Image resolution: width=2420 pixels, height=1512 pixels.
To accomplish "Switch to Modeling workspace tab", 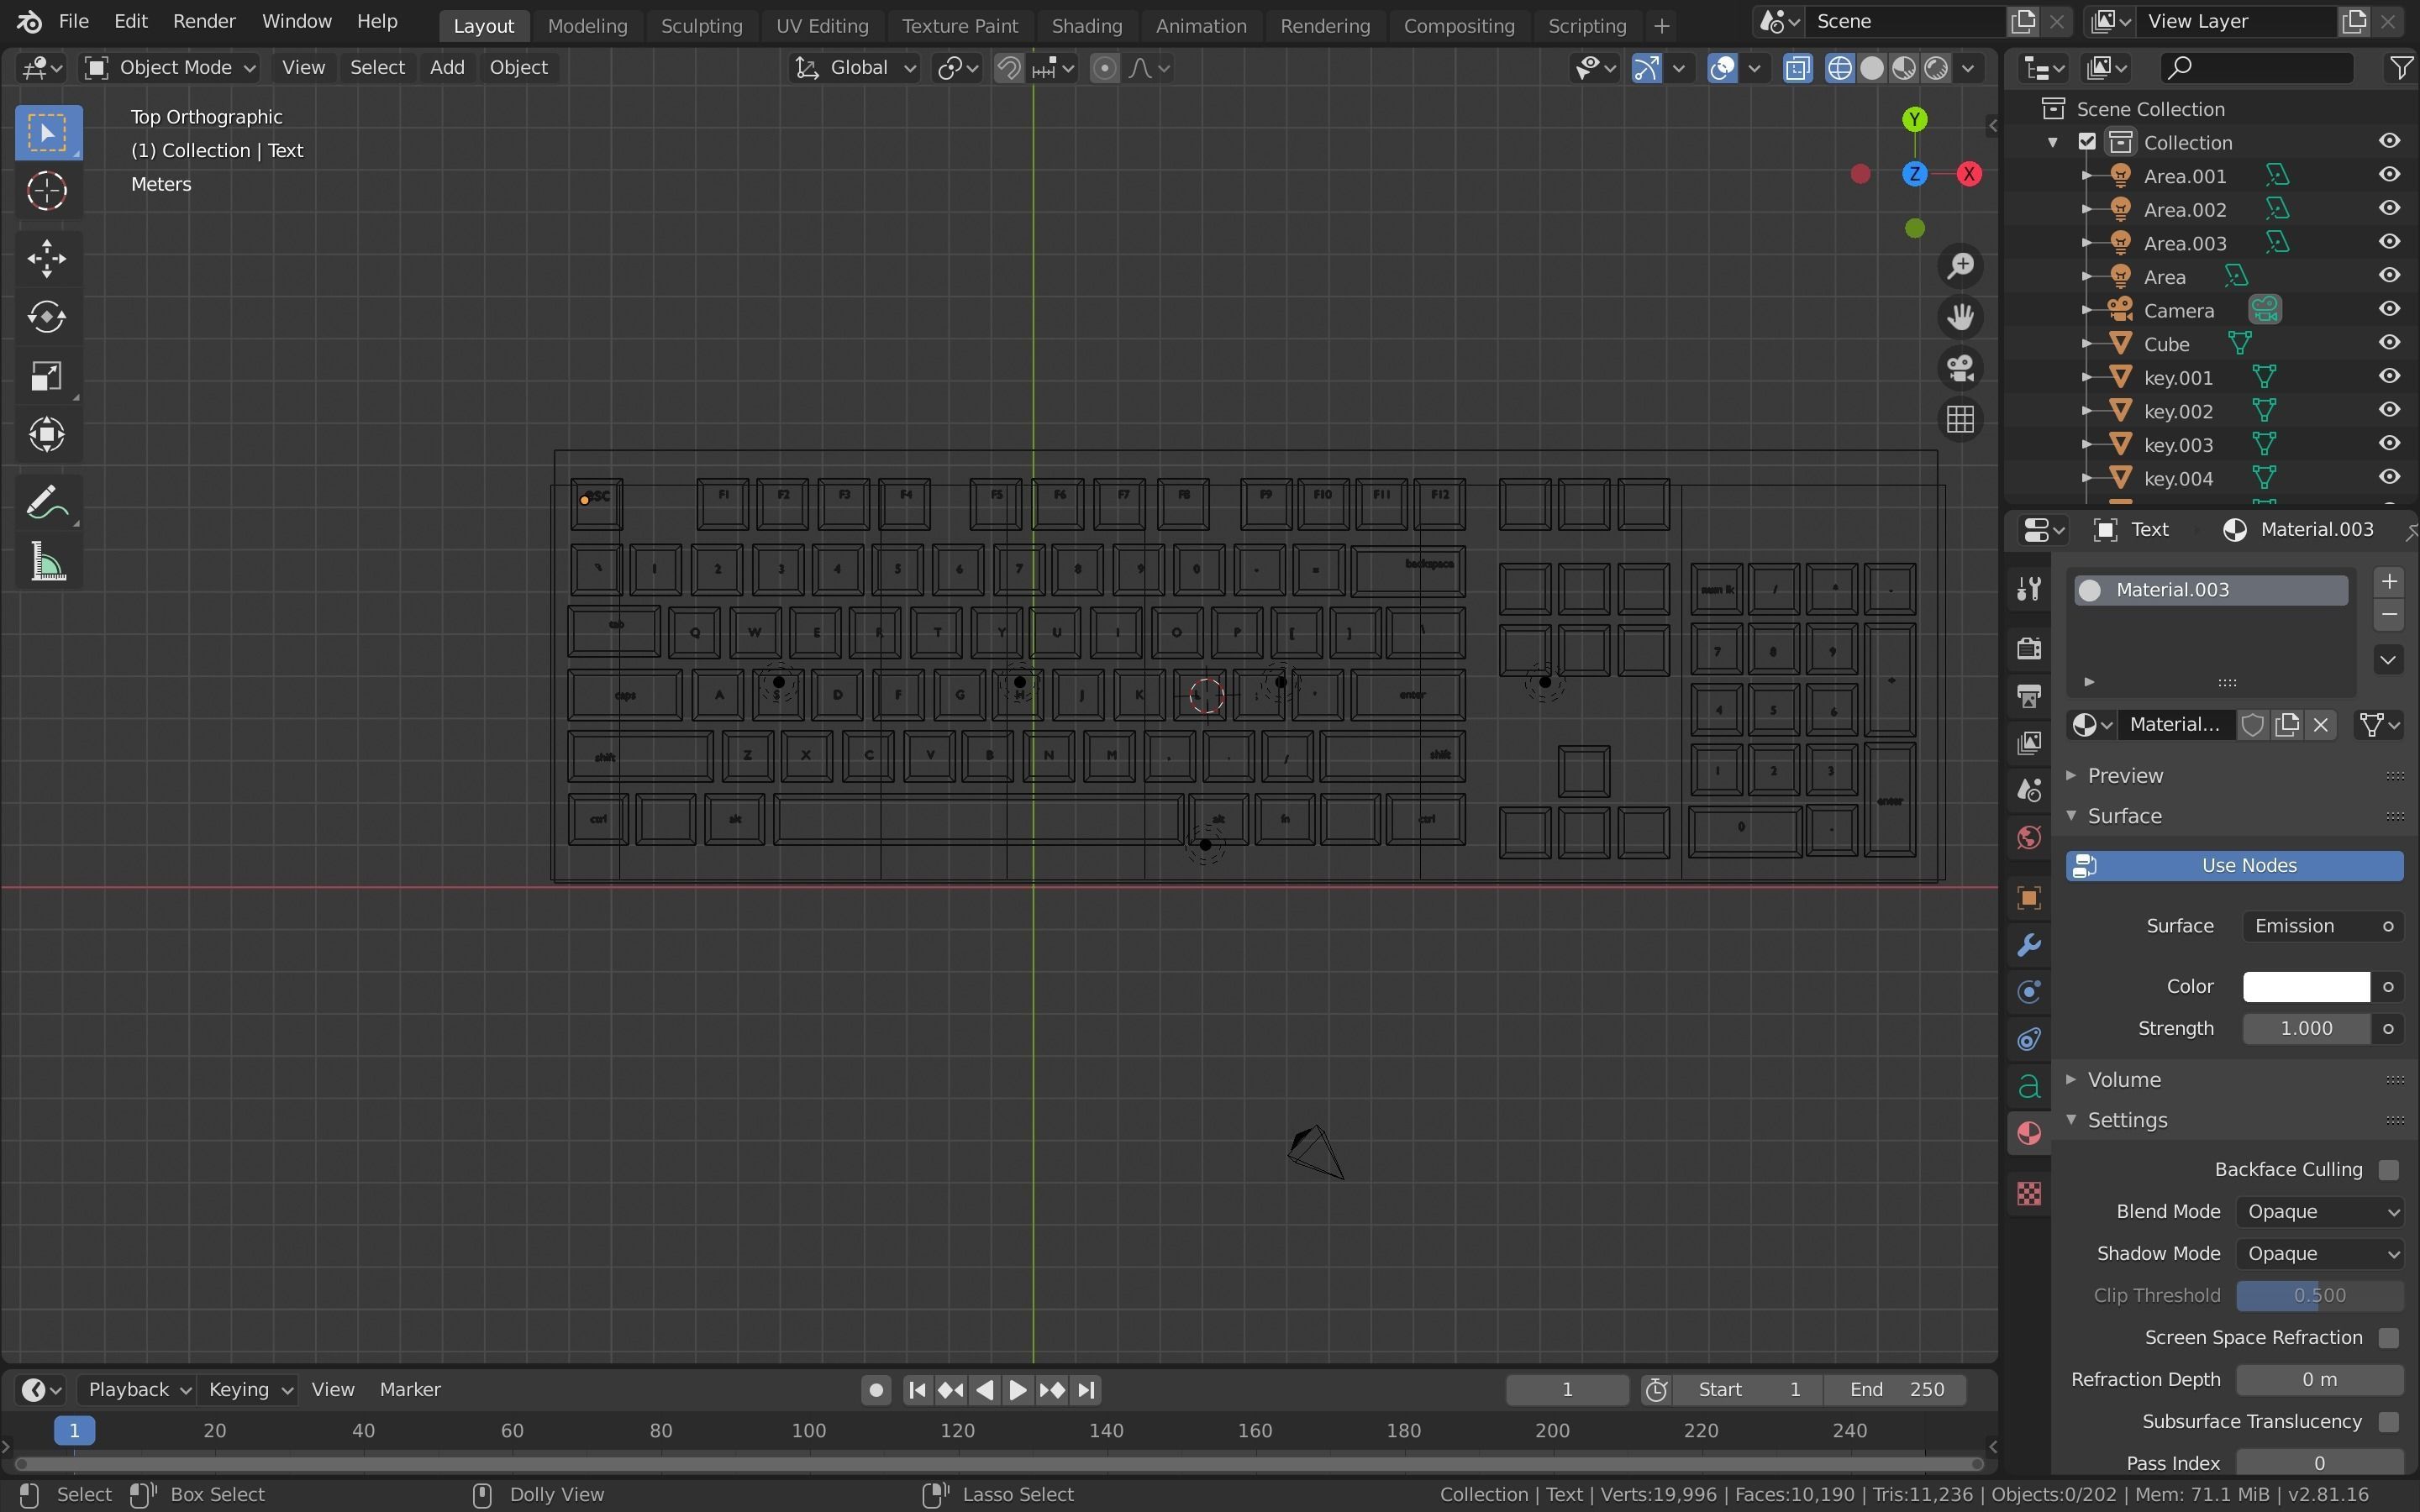I will coord(587,25).
